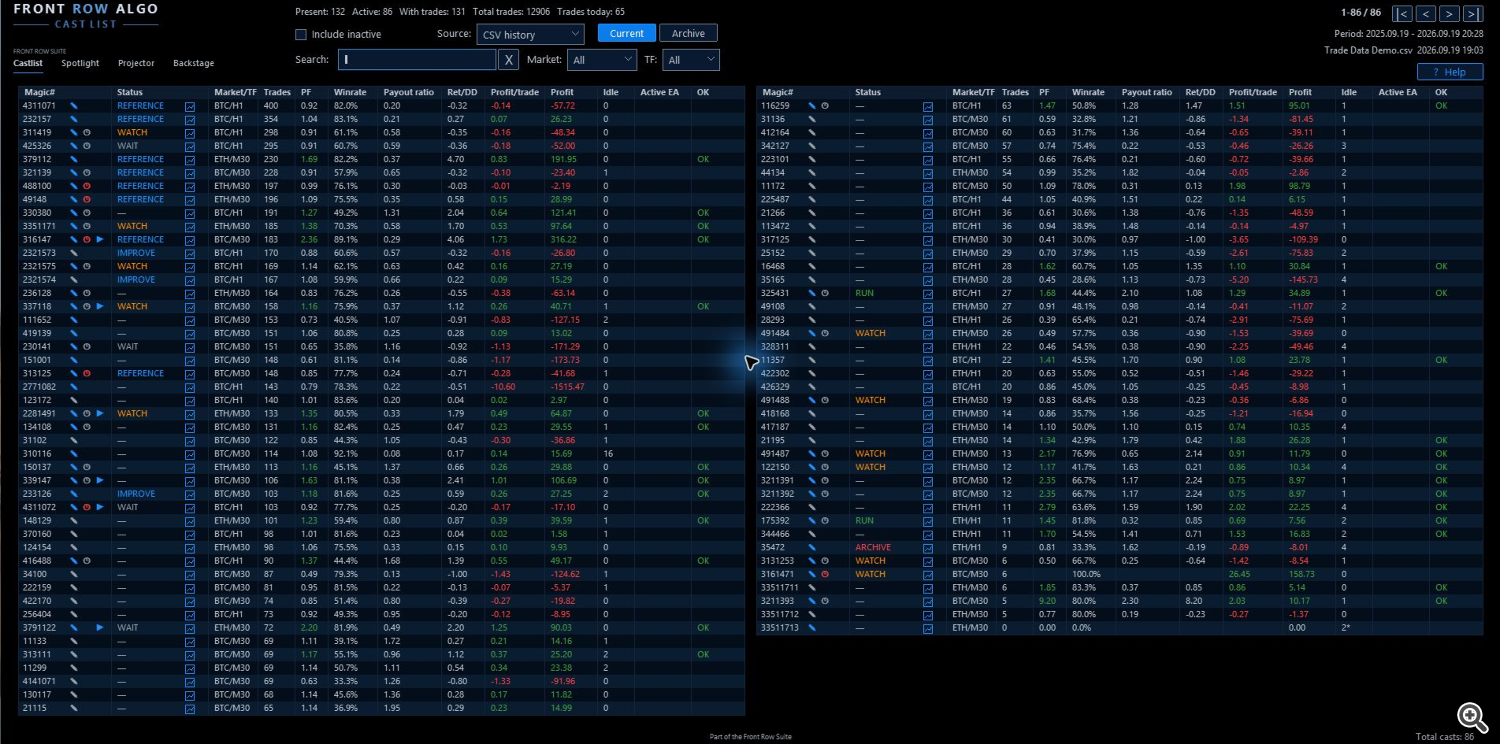
Task: Click the Trade Data Demo.csv file label
Action: pyautogui.click(x=1368, y=49)
